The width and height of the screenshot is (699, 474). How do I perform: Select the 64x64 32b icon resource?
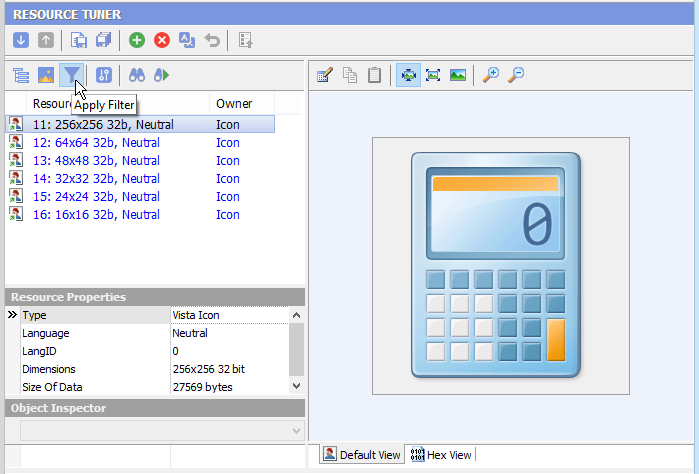[96, 143]
